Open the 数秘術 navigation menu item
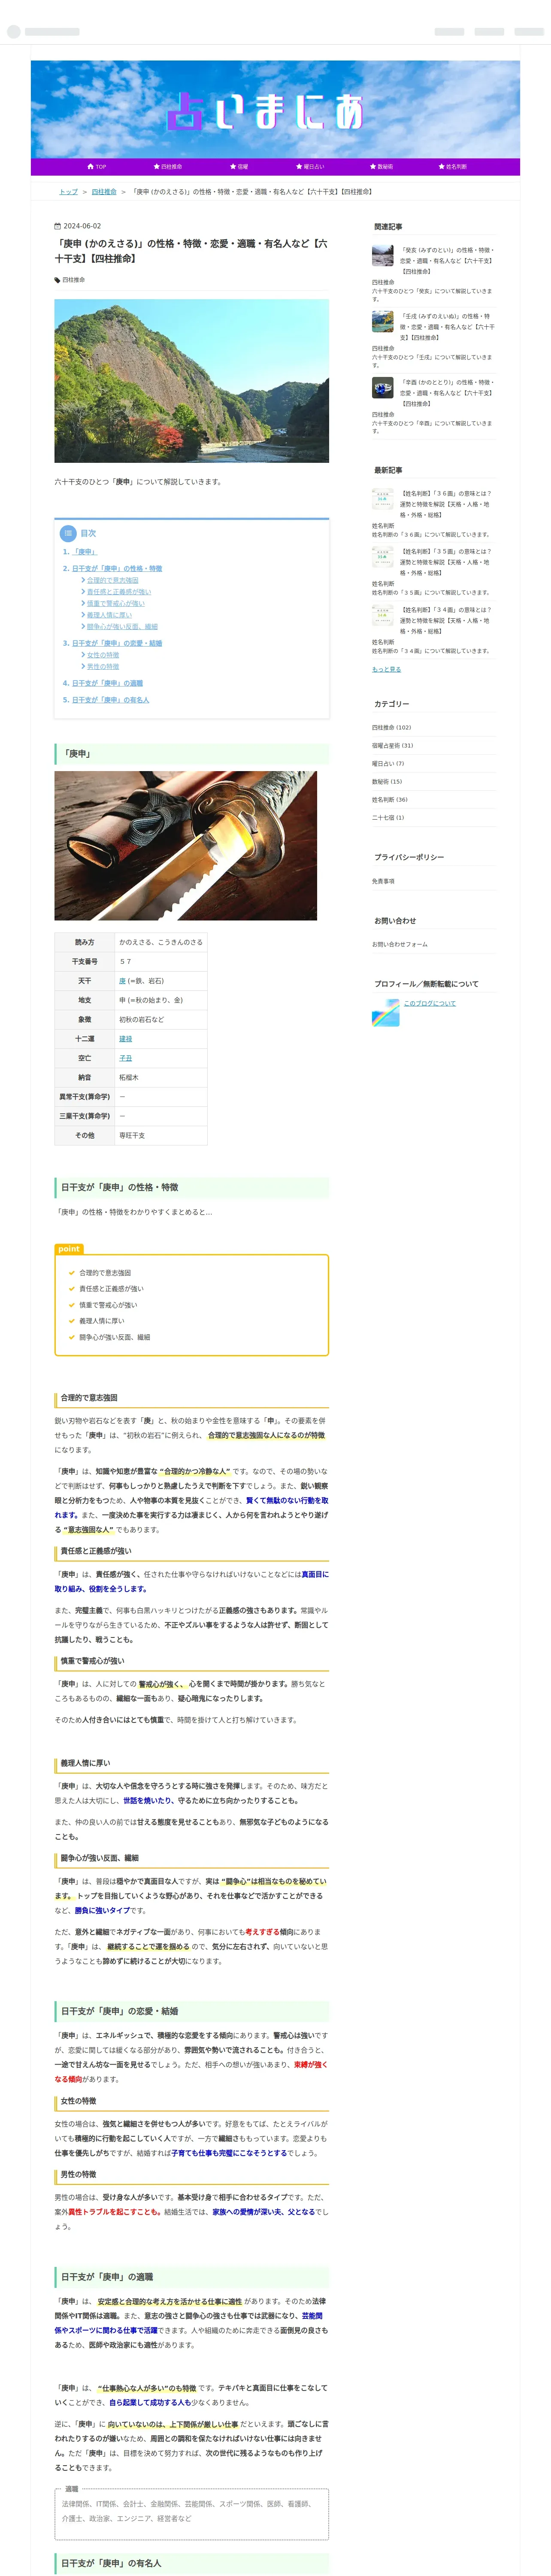 (382, 167)
